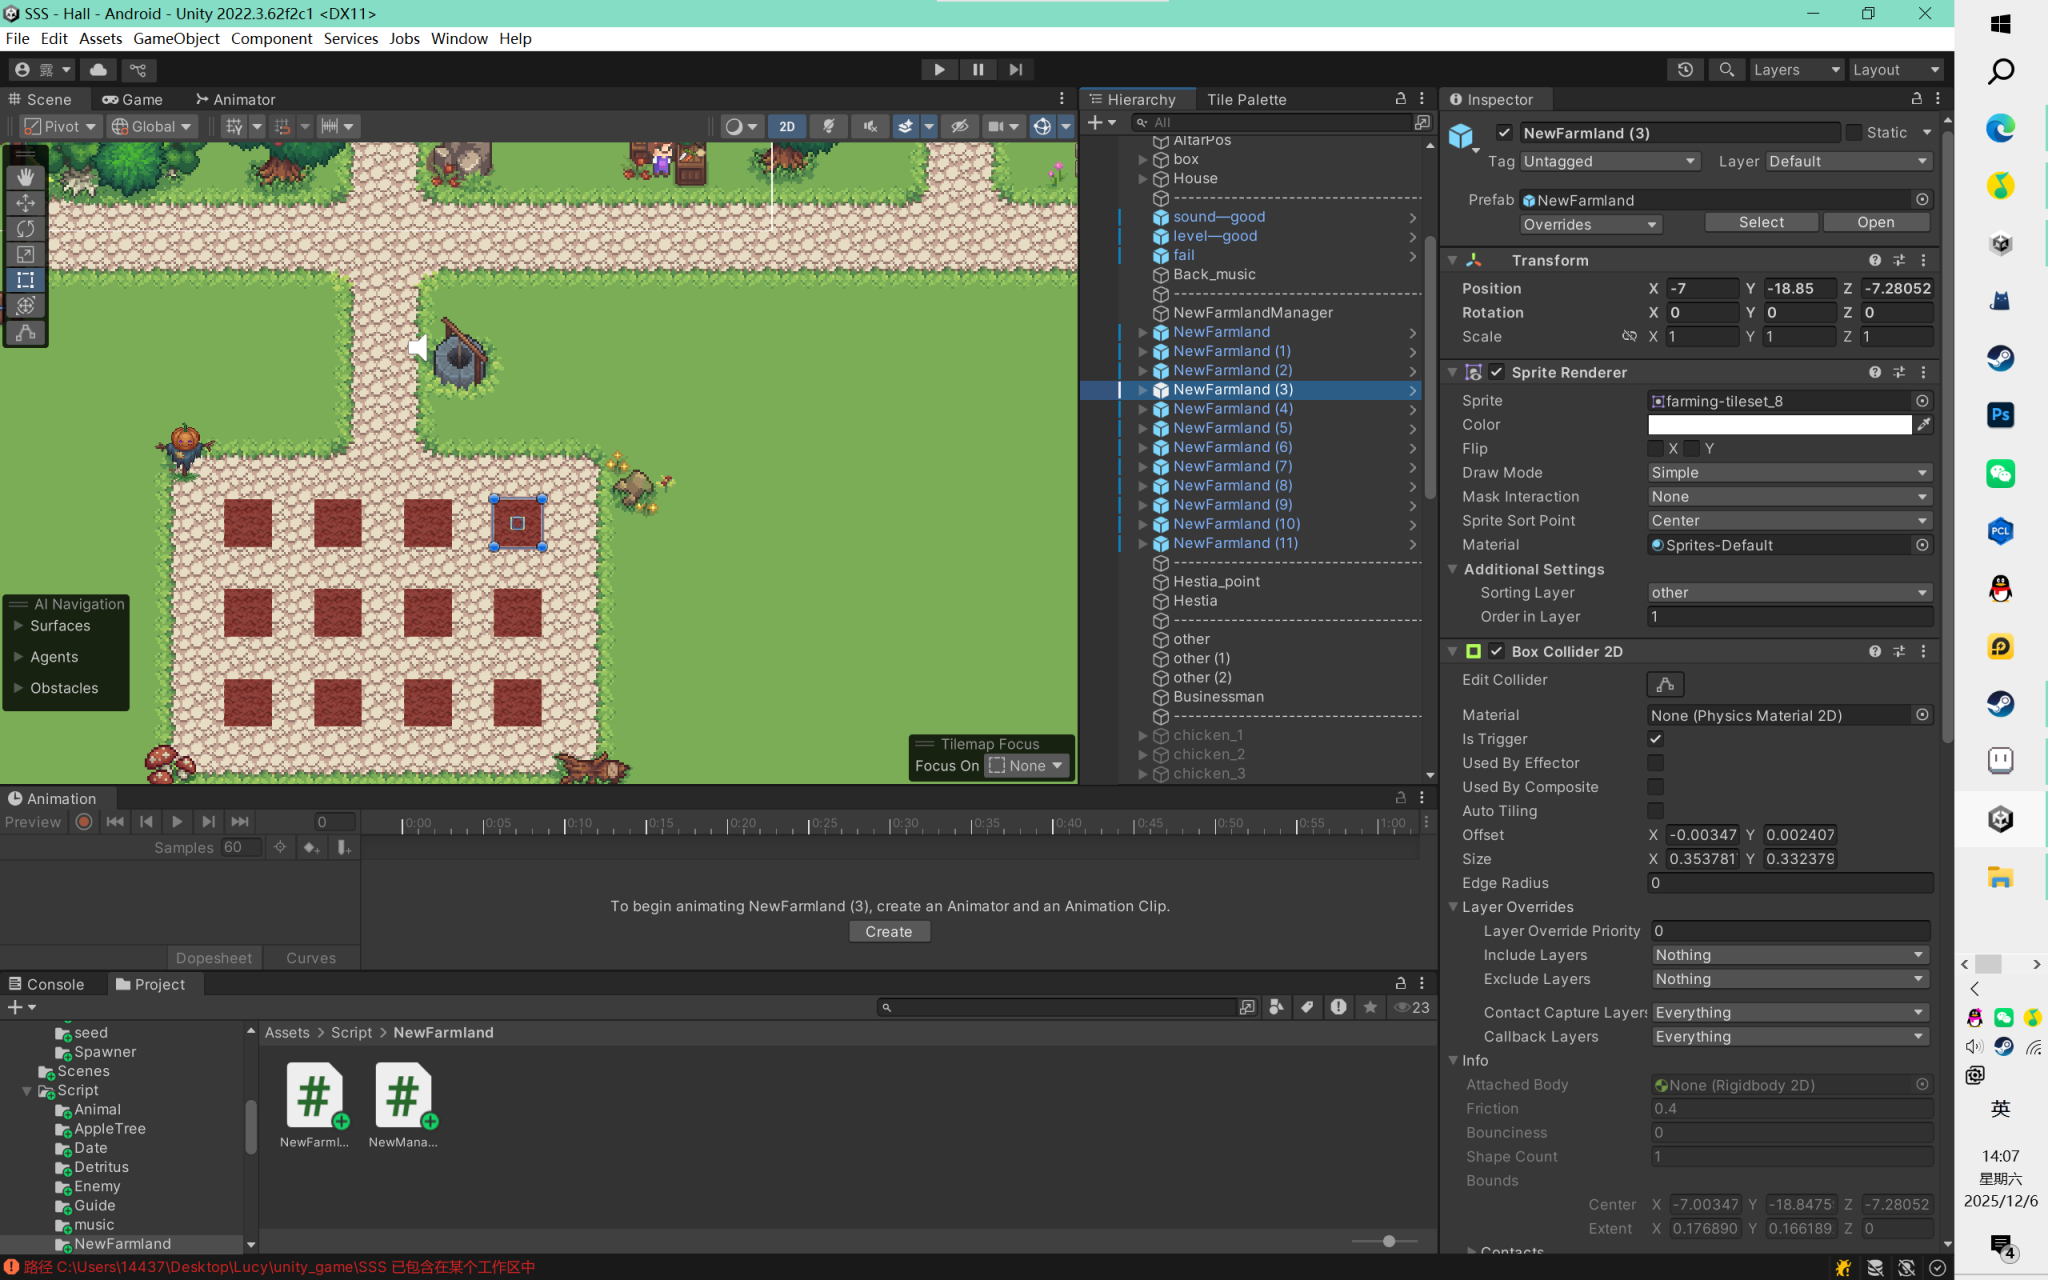Select the Hand tool in Scene
The height and width of the screenshot is (1280, 2048).
(26, 177)
